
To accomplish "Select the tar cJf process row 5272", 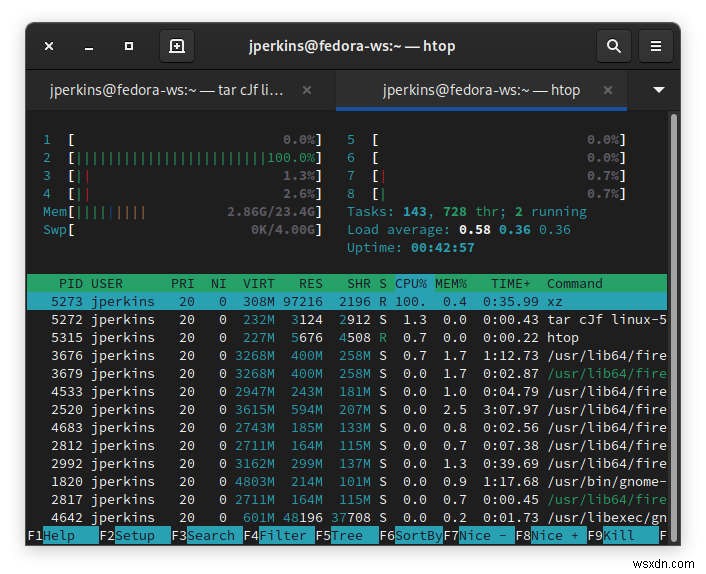I will 347,319.
